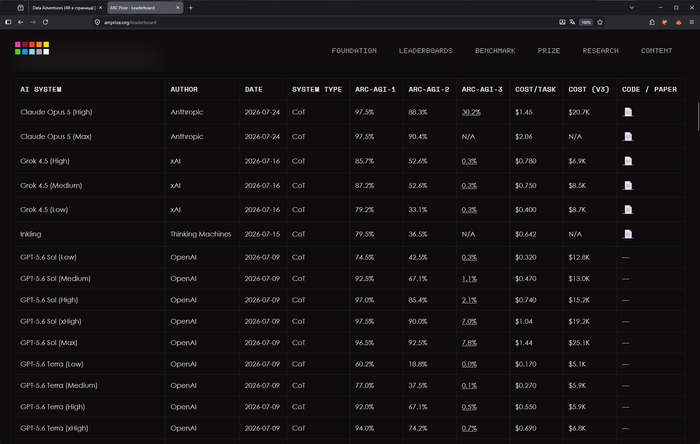700x444 pixels.
Task: Open the paper icon for Grok 4.5 (Low)
Action: (628, 210)
